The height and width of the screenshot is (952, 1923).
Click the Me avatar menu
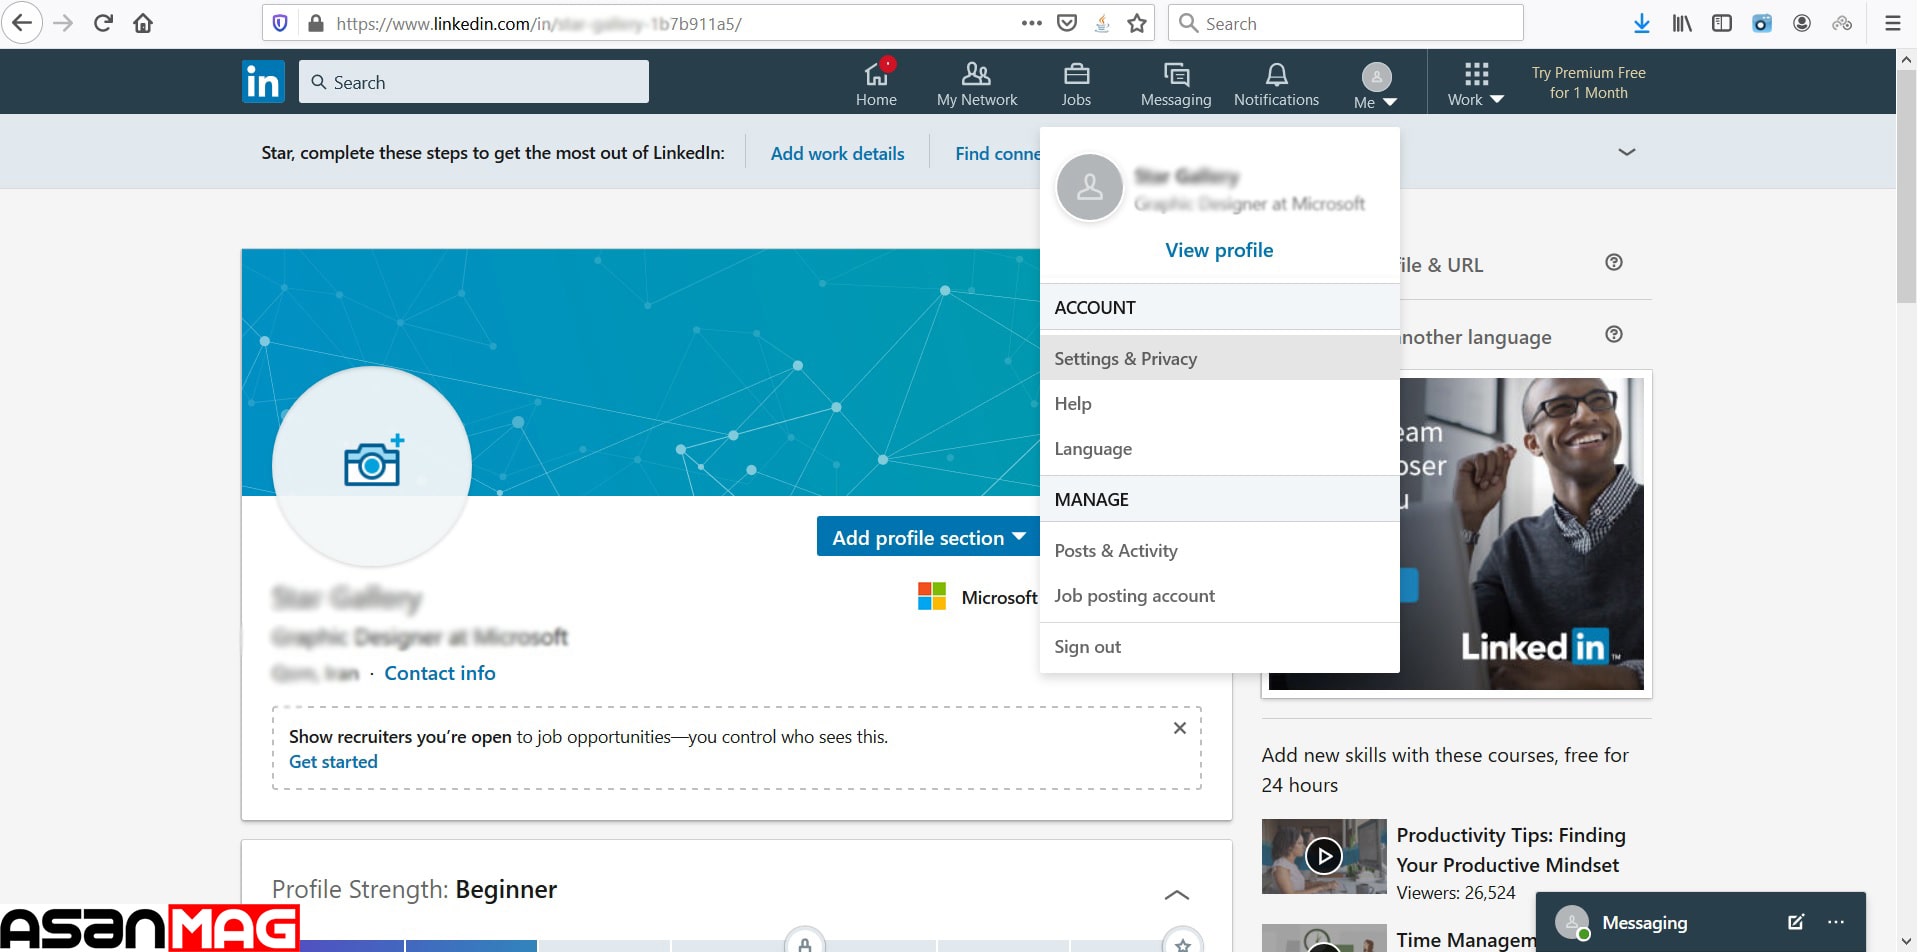[1376, 84]
